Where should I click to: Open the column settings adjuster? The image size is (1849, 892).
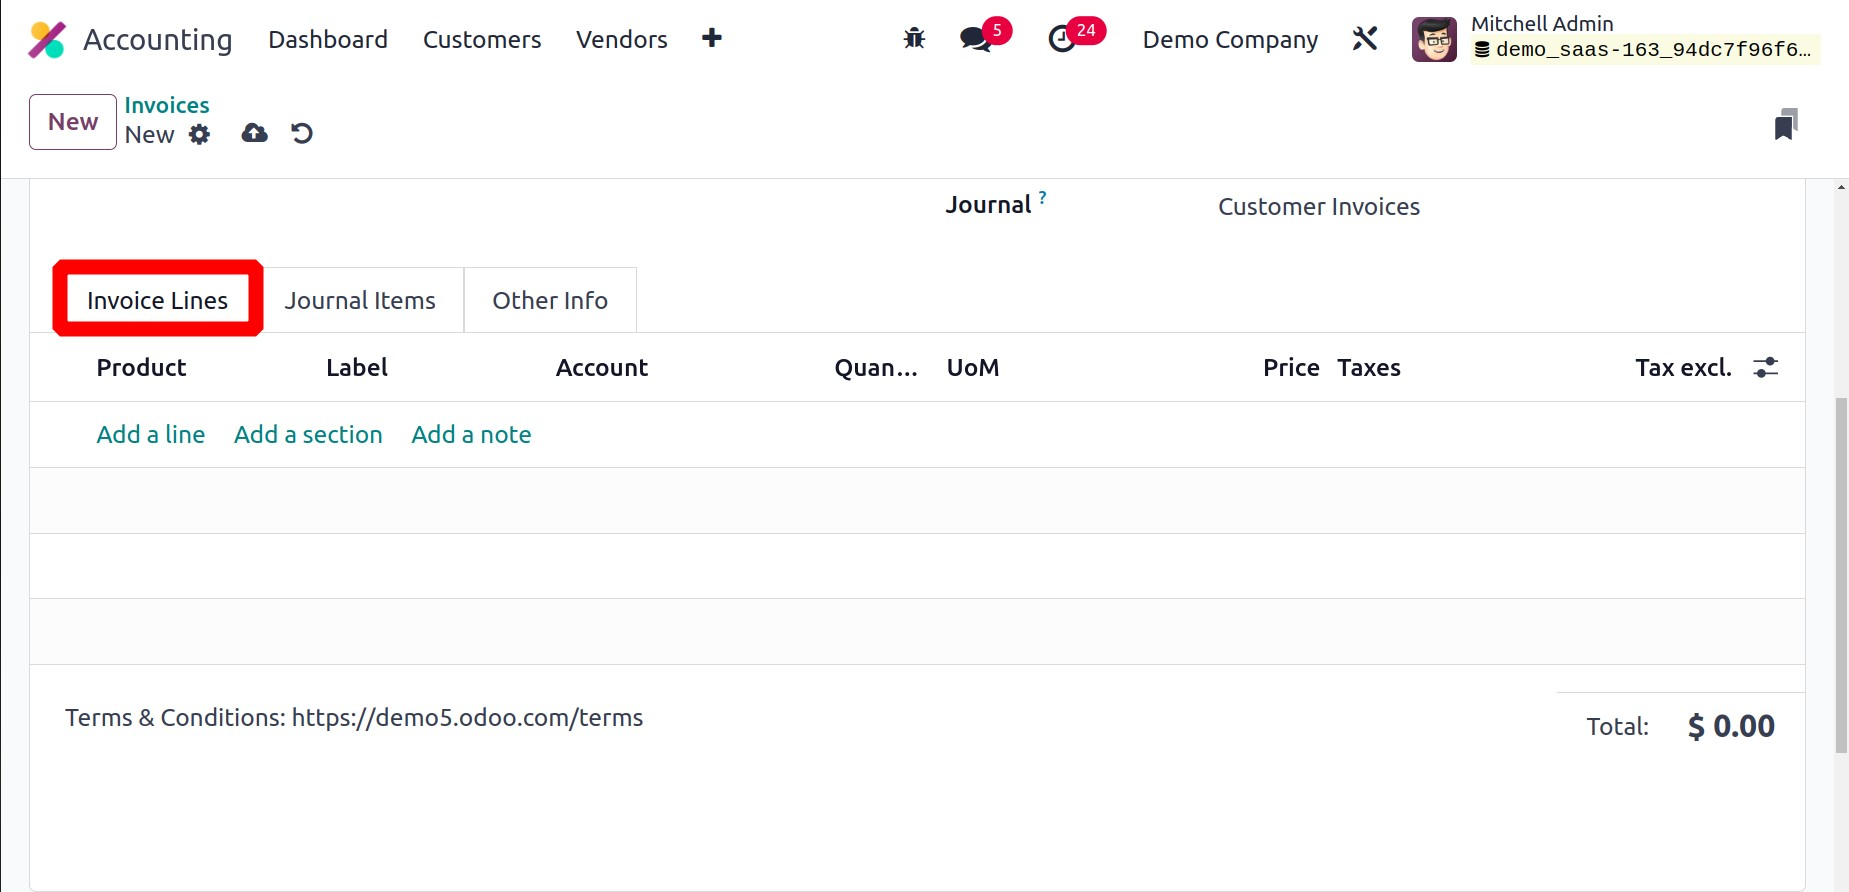tap(1765, 367)
